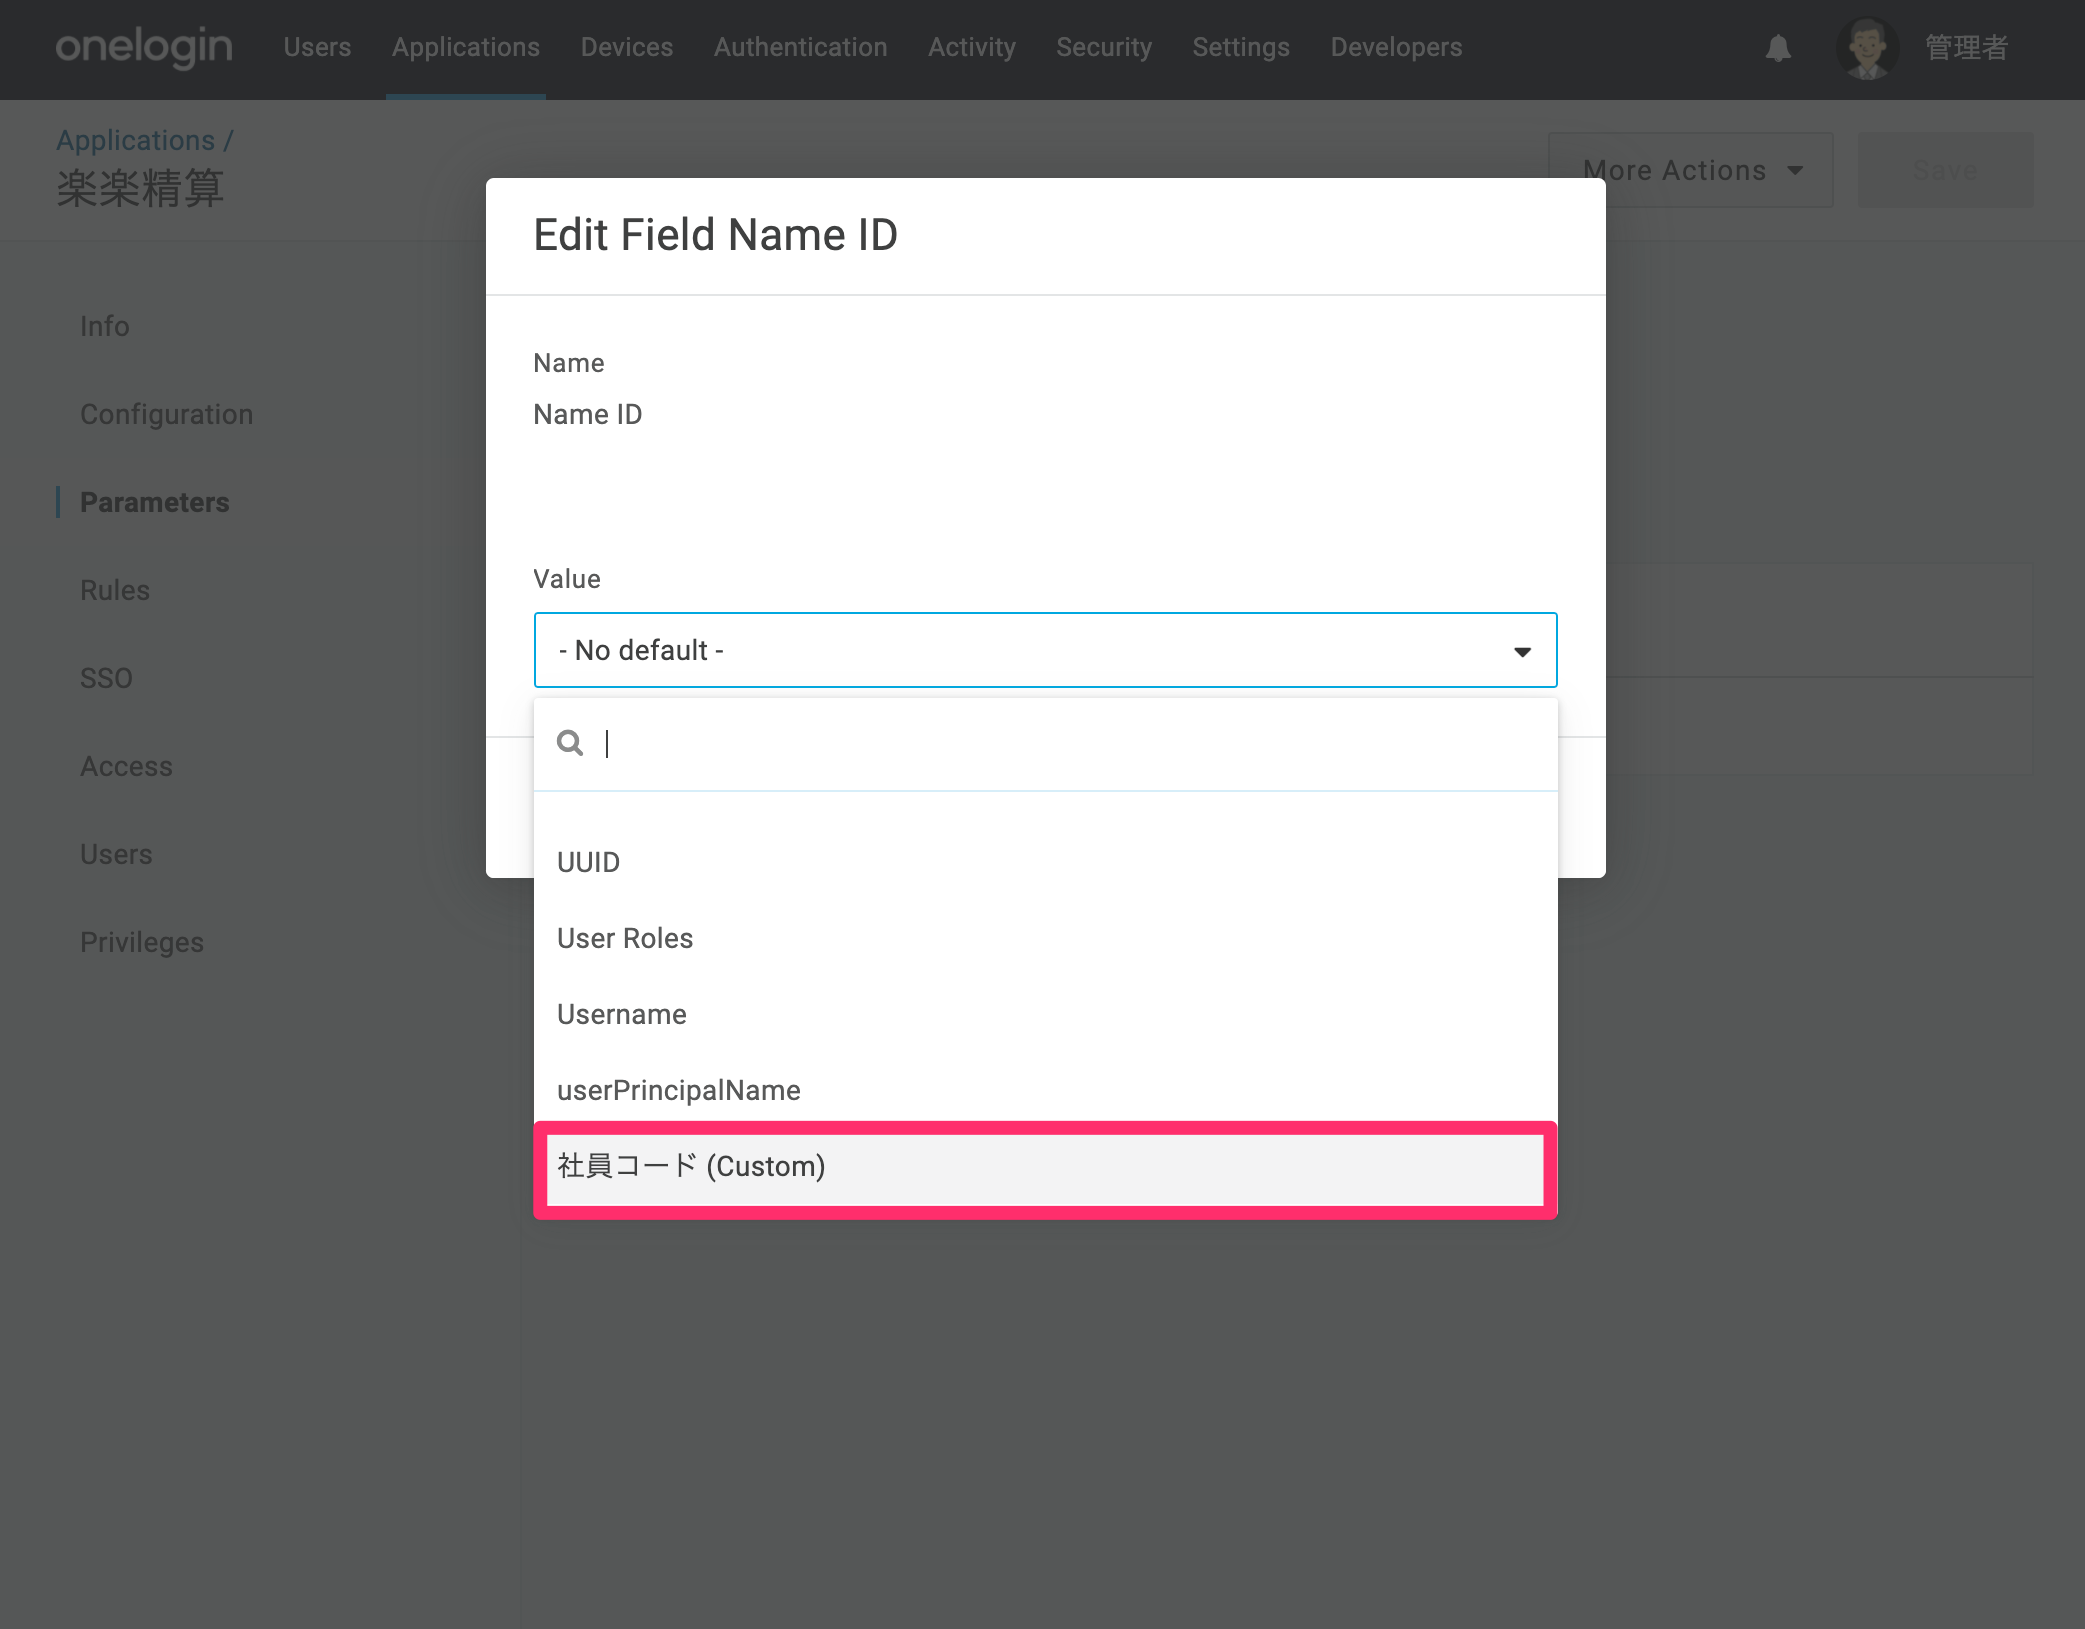The height and width of the screenshot is (1629, 2085).
Task: Collapse the Value dropdown showing No default
Action: [1045, 650]
